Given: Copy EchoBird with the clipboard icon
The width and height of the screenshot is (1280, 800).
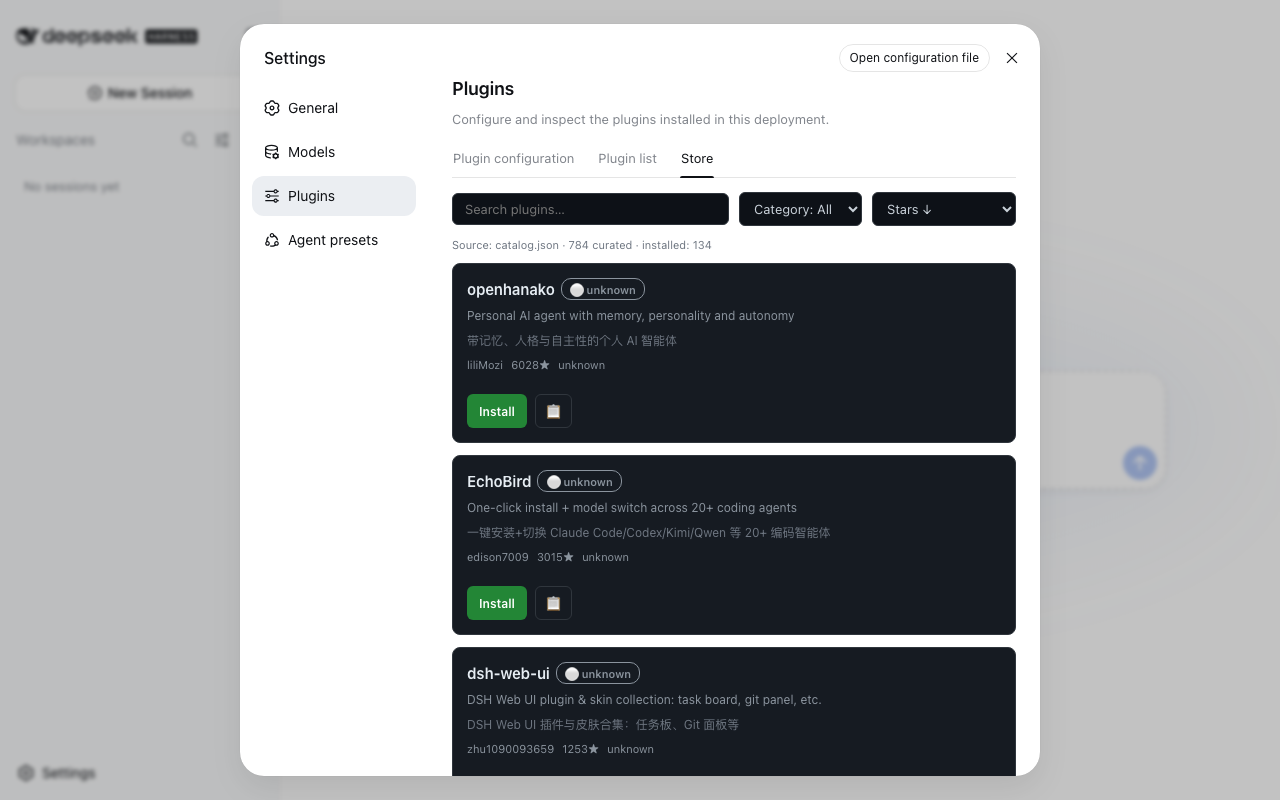Looking at the screenshot, I should [x=553, y=603].
